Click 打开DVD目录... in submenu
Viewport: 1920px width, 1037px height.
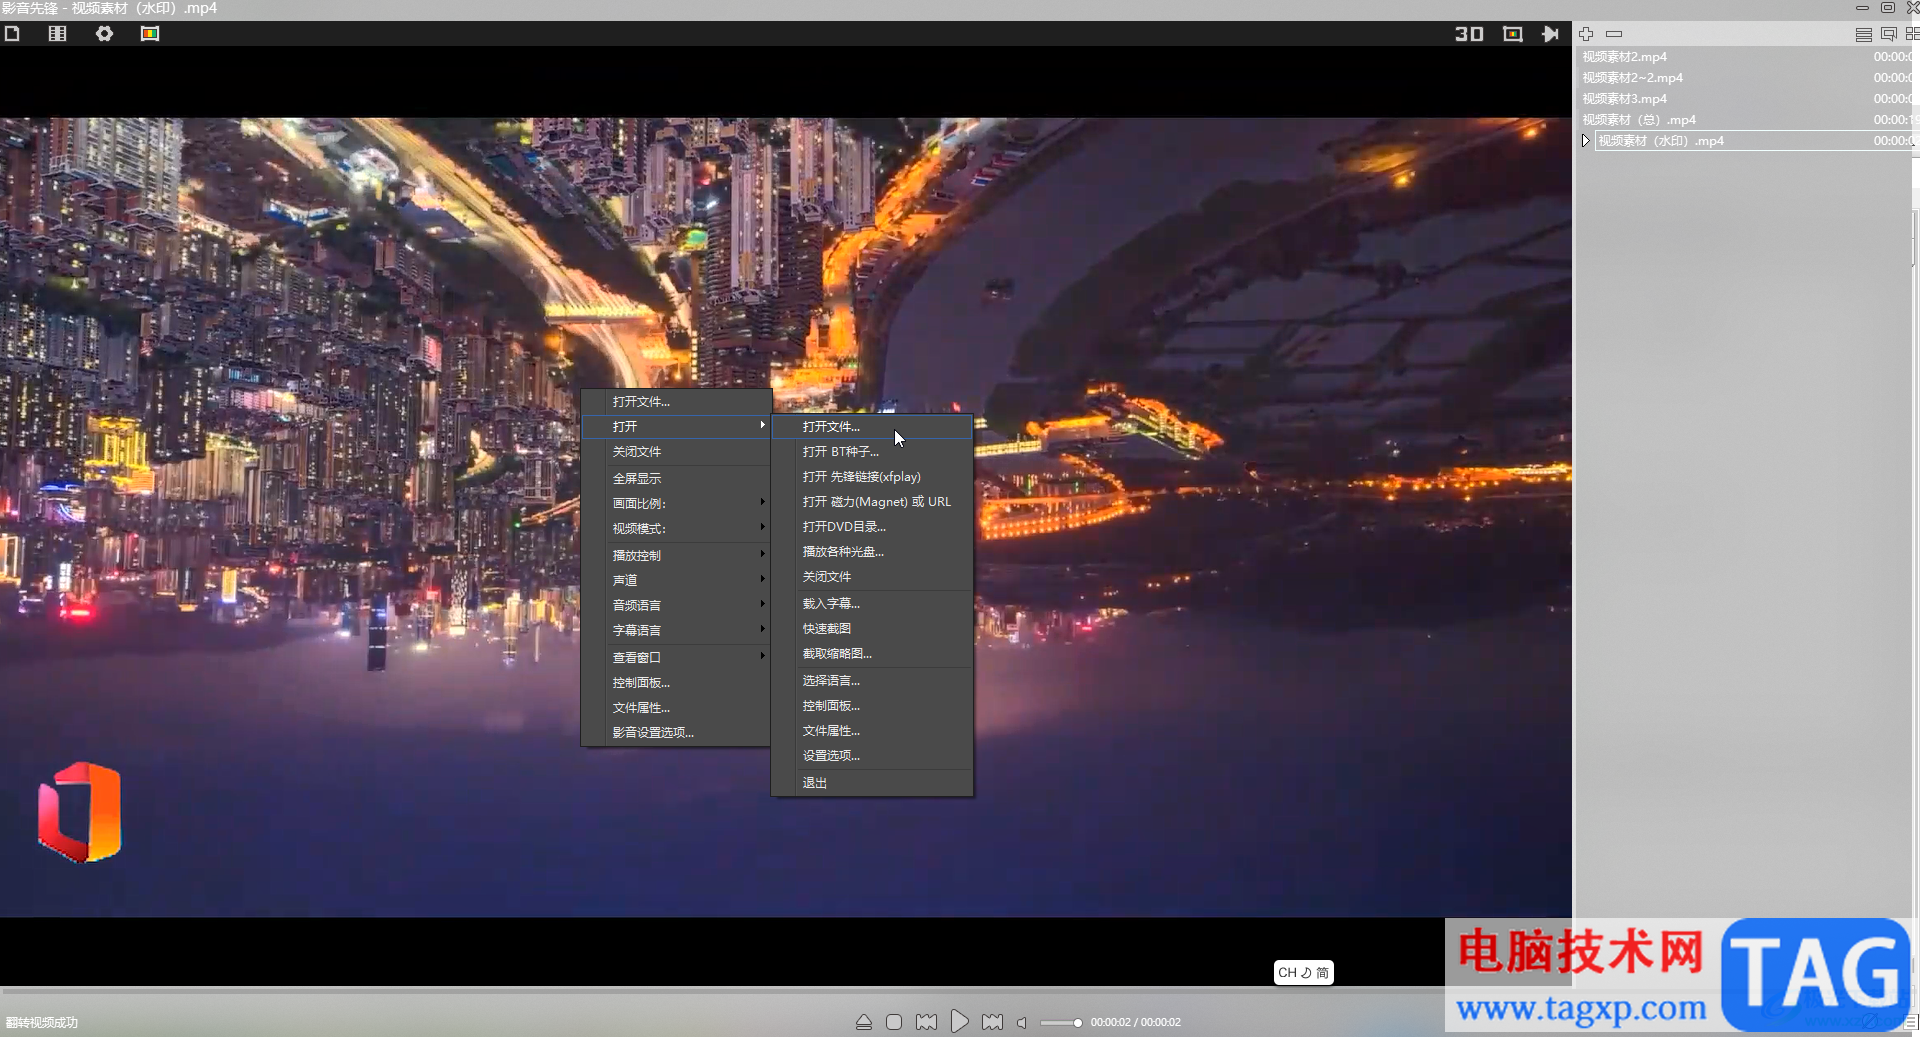872,526
